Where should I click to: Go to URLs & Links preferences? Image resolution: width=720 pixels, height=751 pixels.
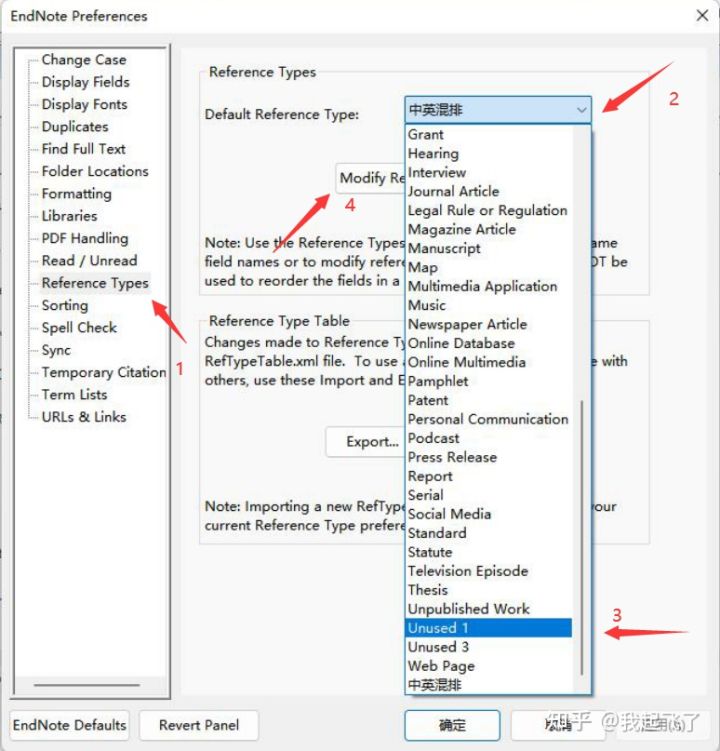pyautogui.click(x=84, y=417)
